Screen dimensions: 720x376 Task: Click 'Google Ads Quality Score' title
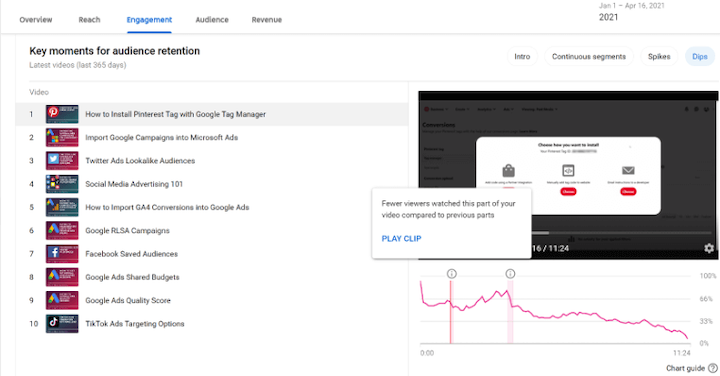(x=128, y=300)
